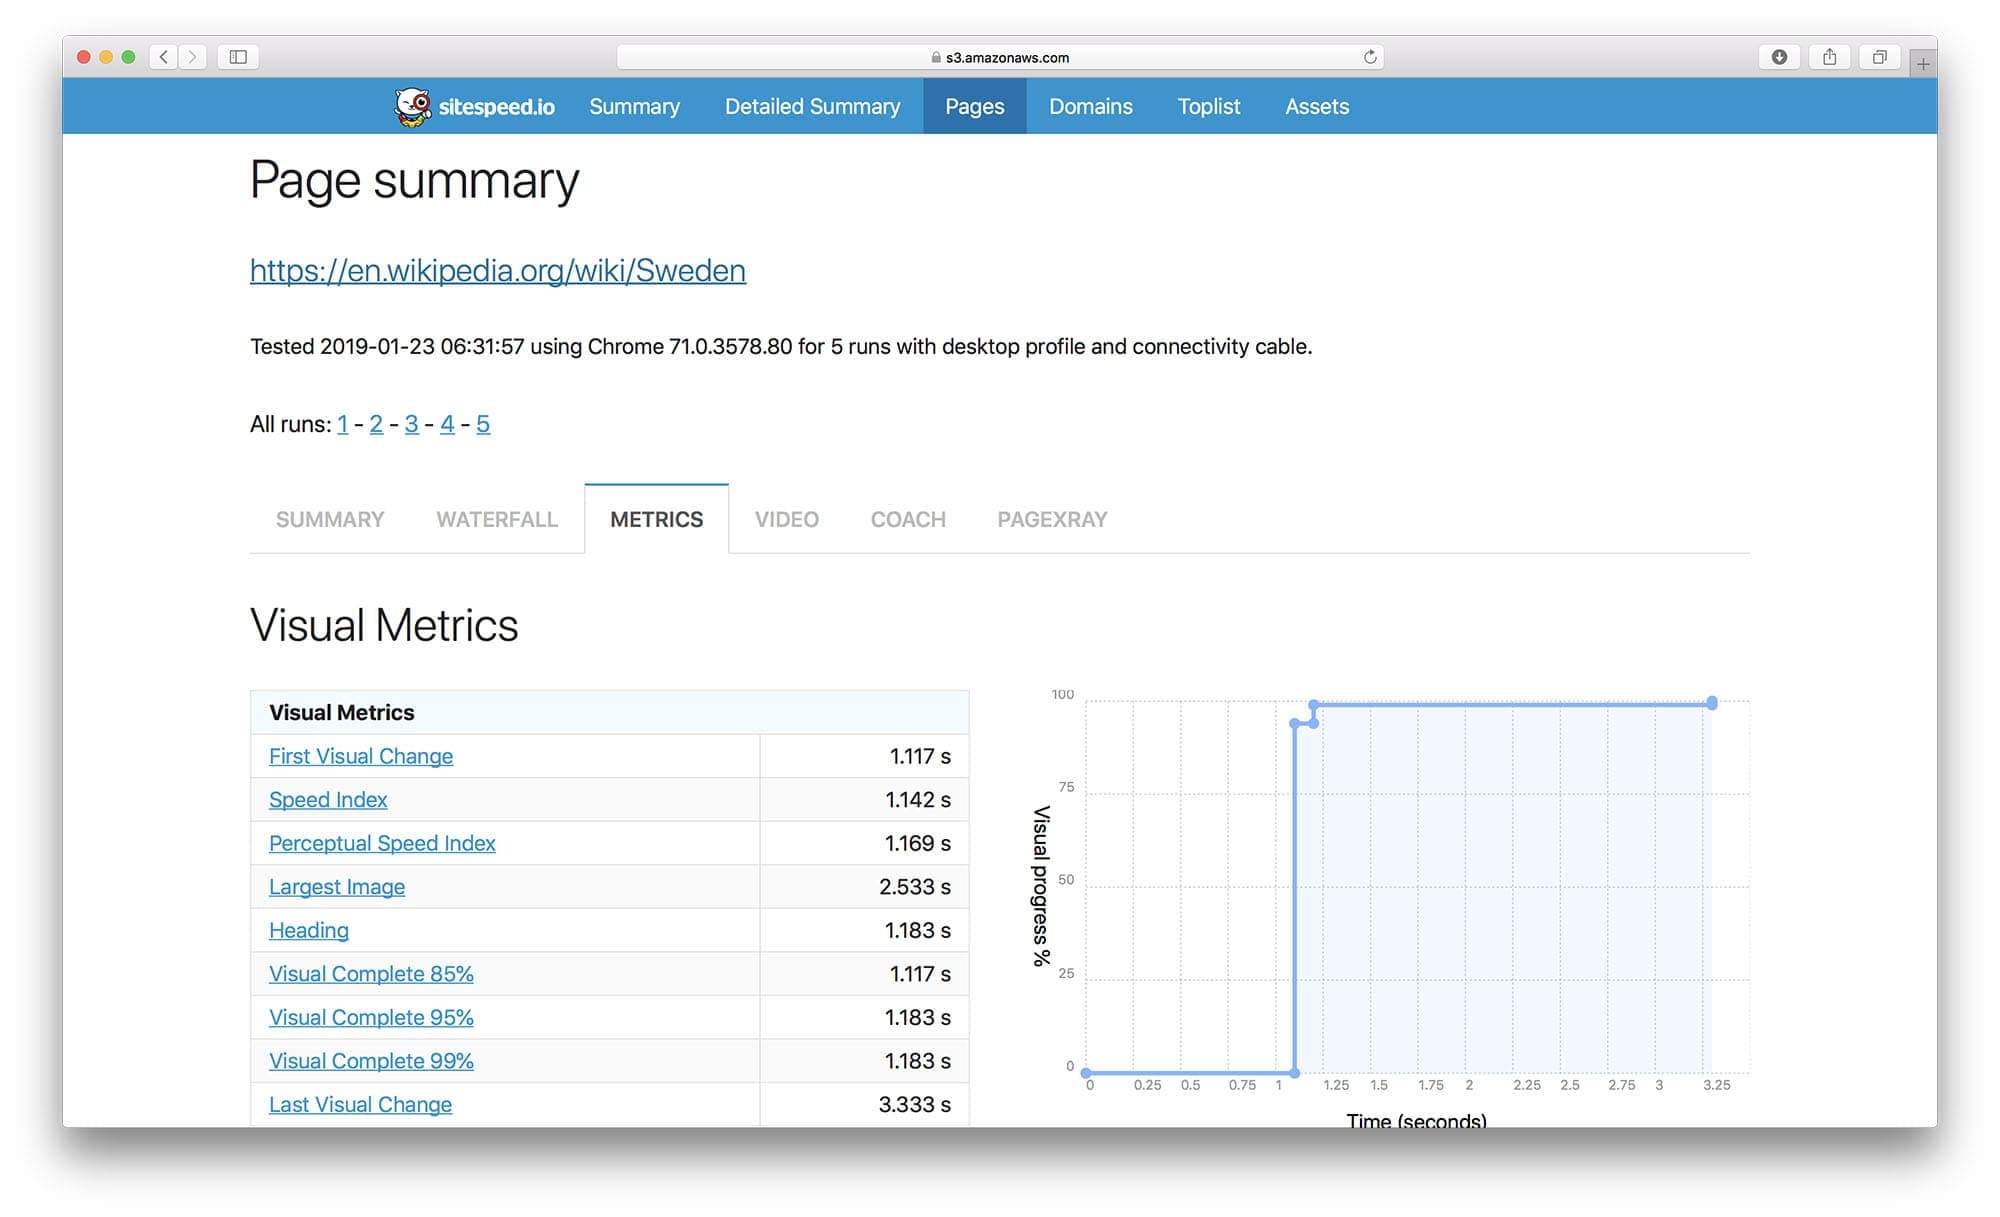Open the COACH tab
Image resolution: width=2000 pixels, height=1217 pixels.
(x=907, y=519)
